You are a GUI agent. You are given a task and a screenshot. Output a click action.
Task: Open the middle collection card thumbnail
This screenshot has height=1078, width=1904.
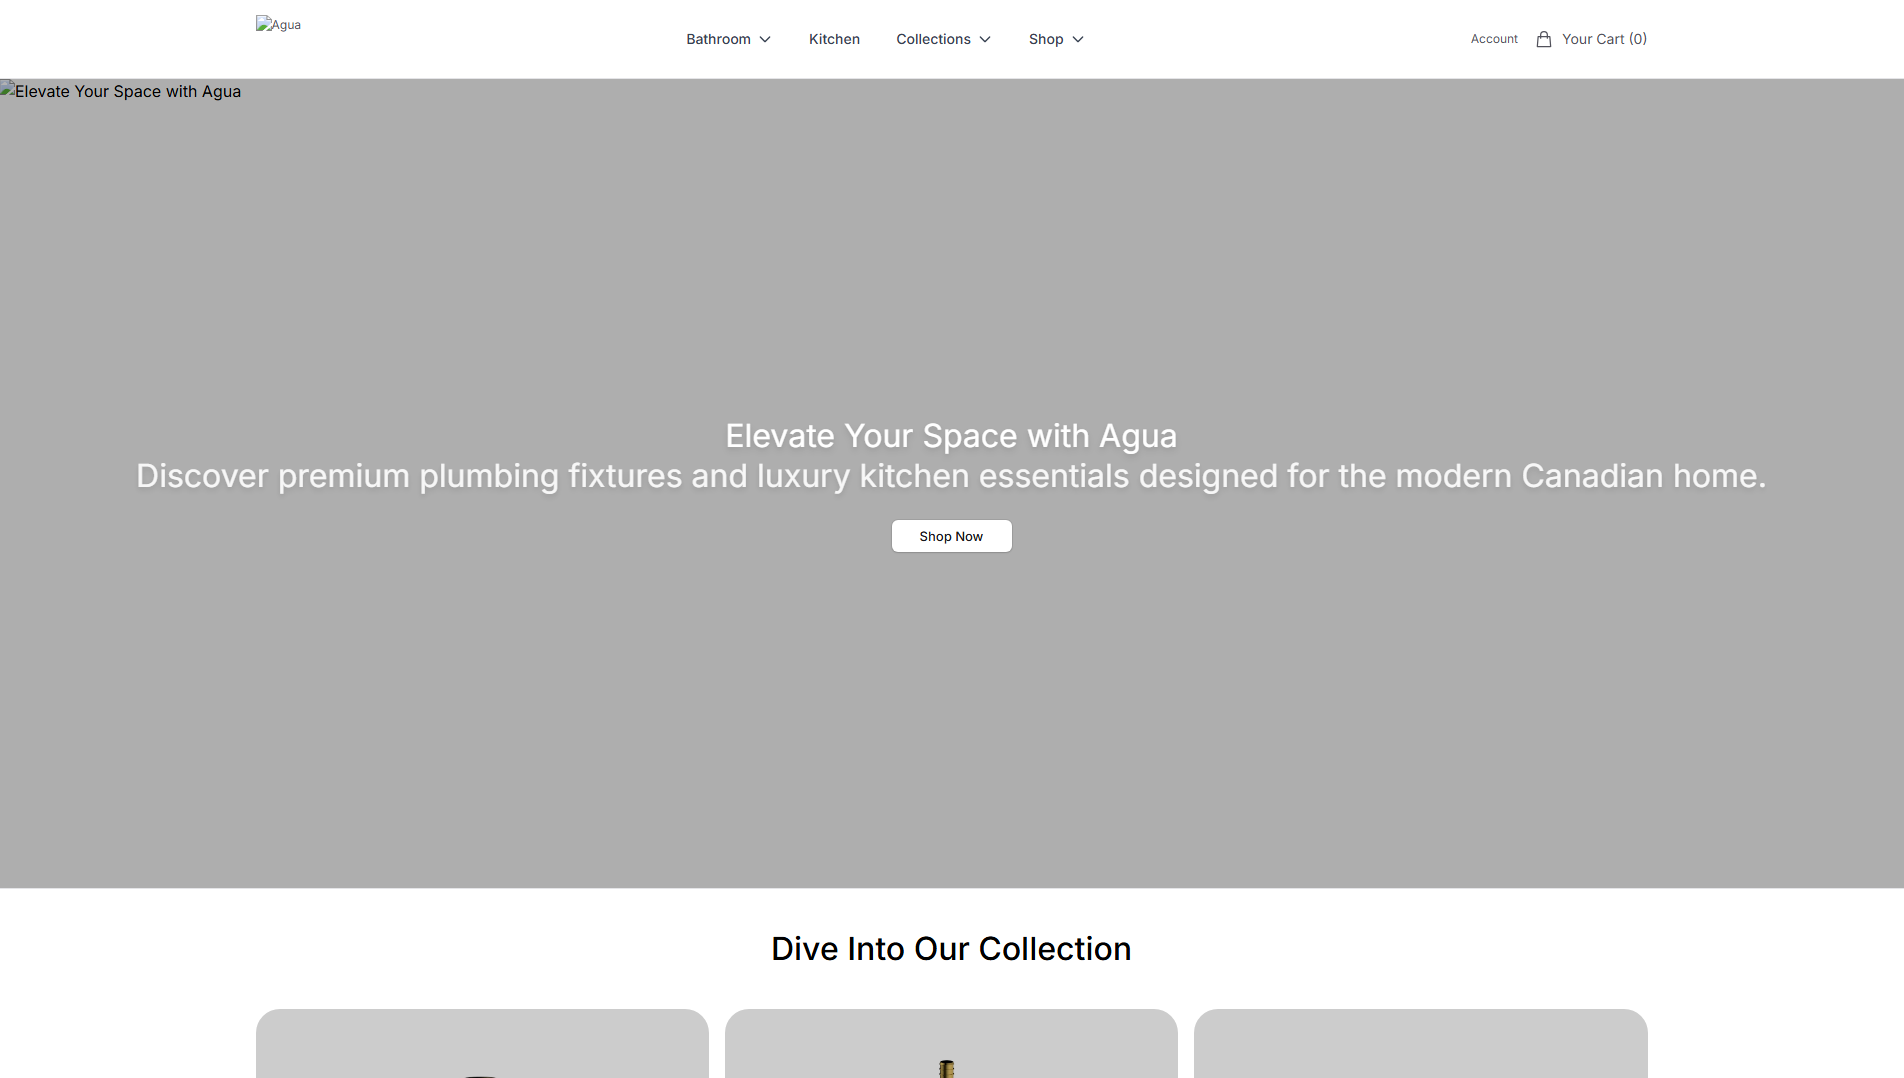tap(951, 1043)
